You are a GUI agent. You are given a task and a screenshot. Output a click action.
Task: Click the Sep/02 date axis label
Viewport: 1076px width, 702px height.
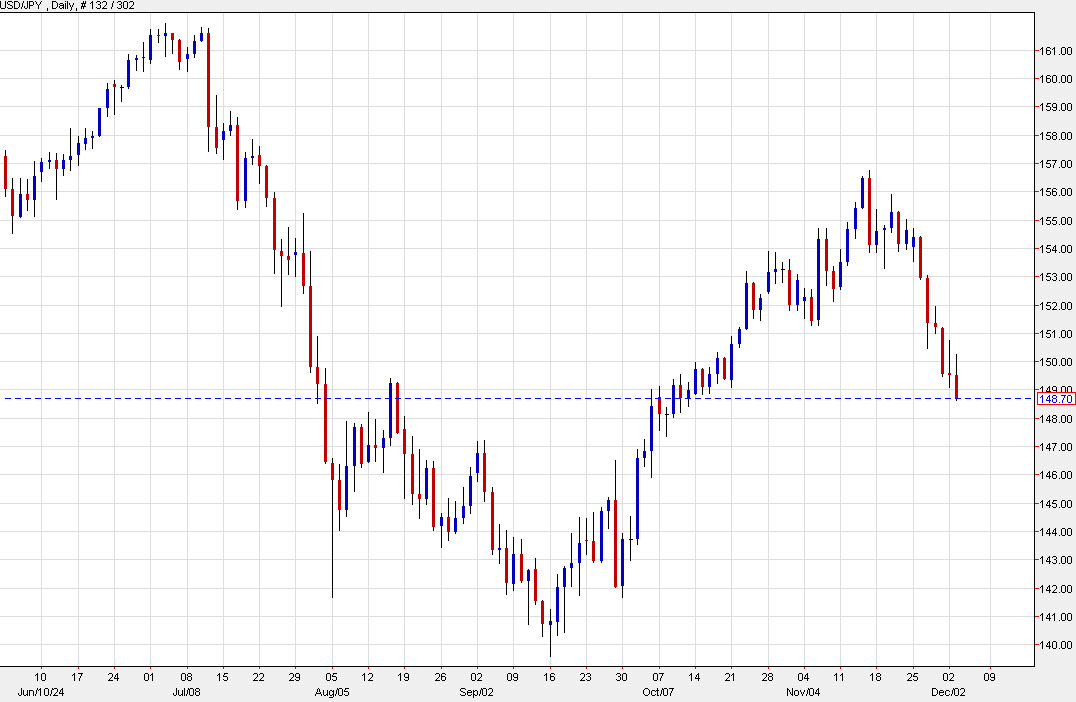click(x=477, y=689)
